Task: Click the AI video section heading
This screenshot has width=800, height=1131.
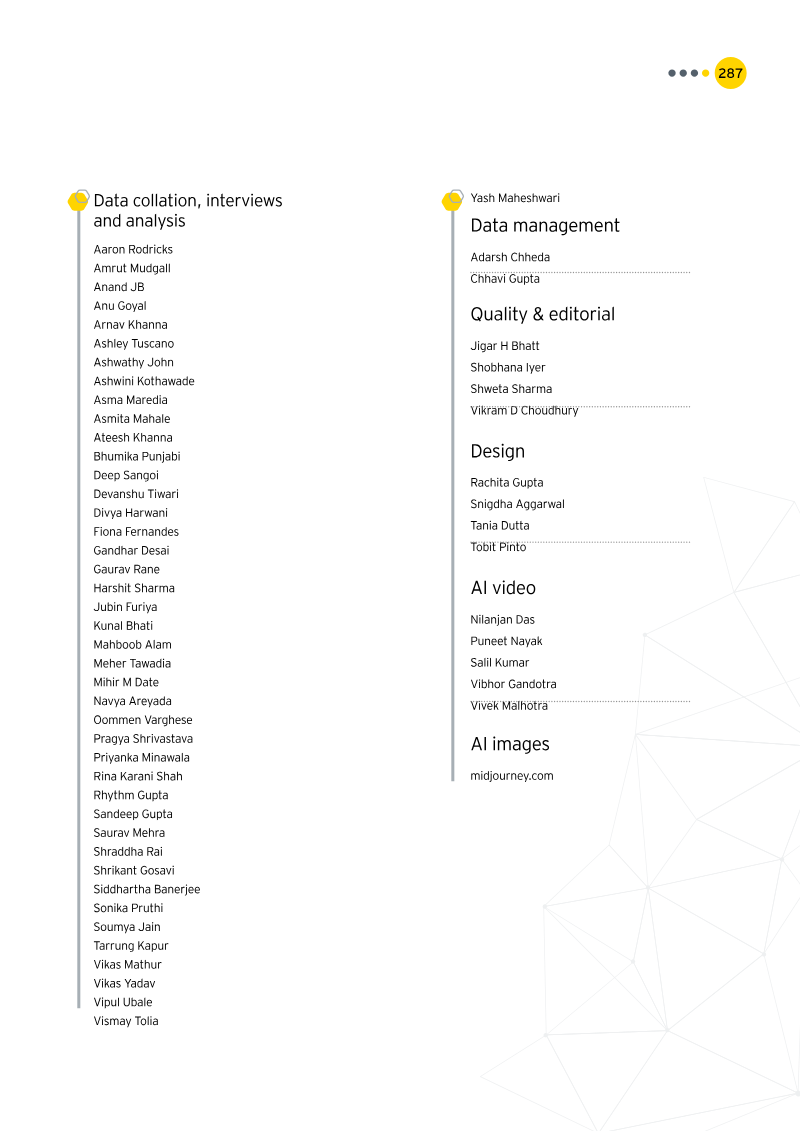Action: [x=503, y=588]
